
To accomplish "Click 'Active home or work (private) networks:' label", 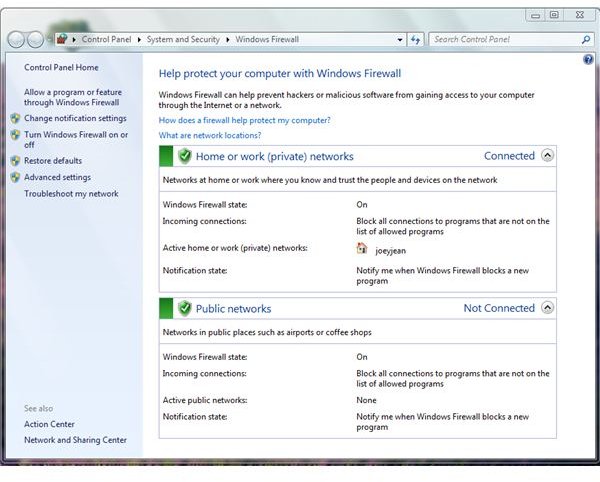I will (235, 248).
